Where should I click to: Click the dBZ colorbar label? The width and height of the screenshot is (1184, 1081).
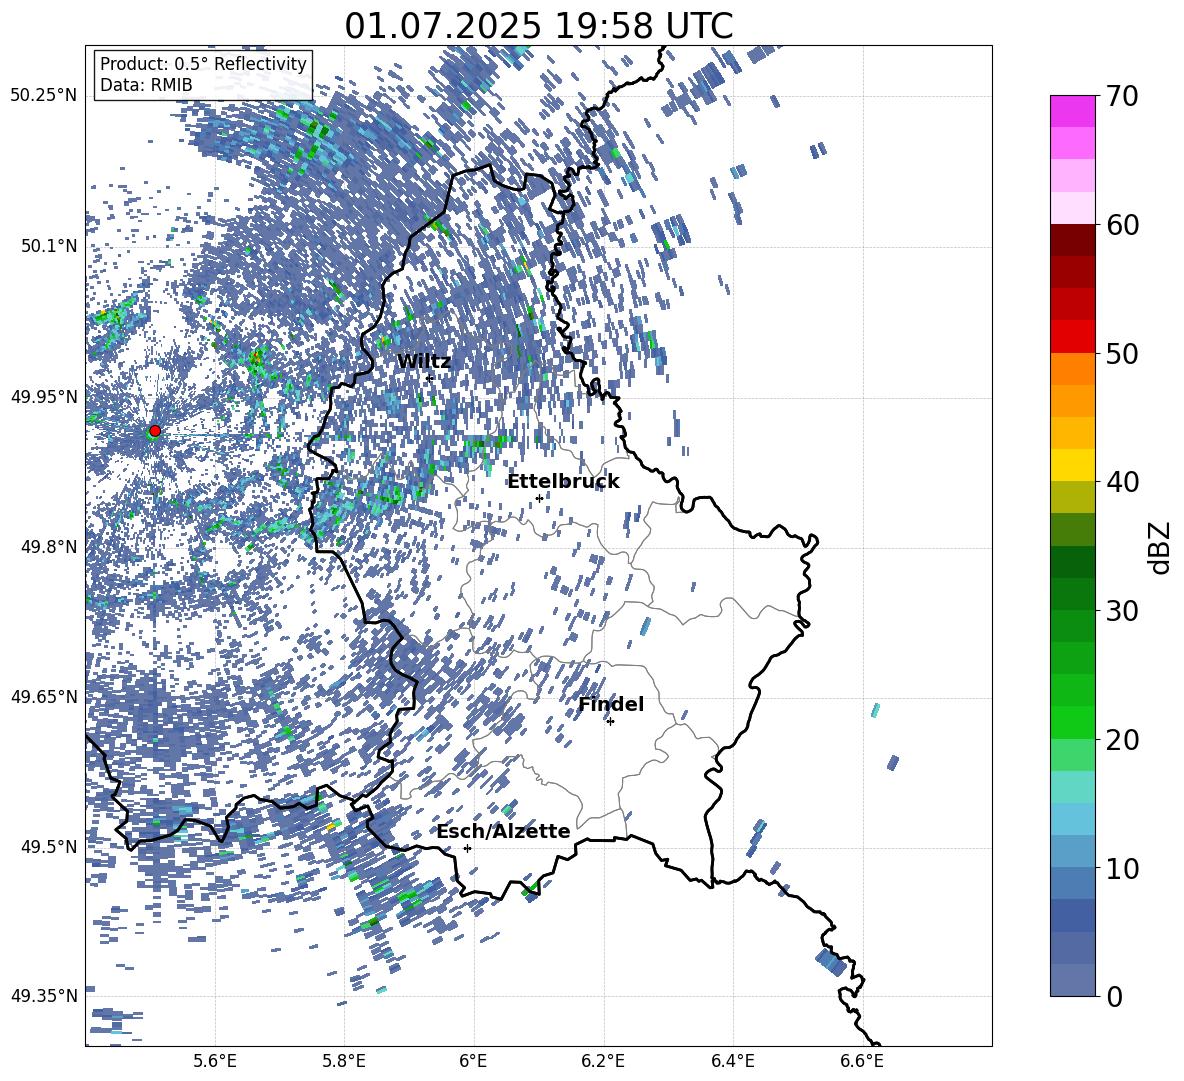1161,547
